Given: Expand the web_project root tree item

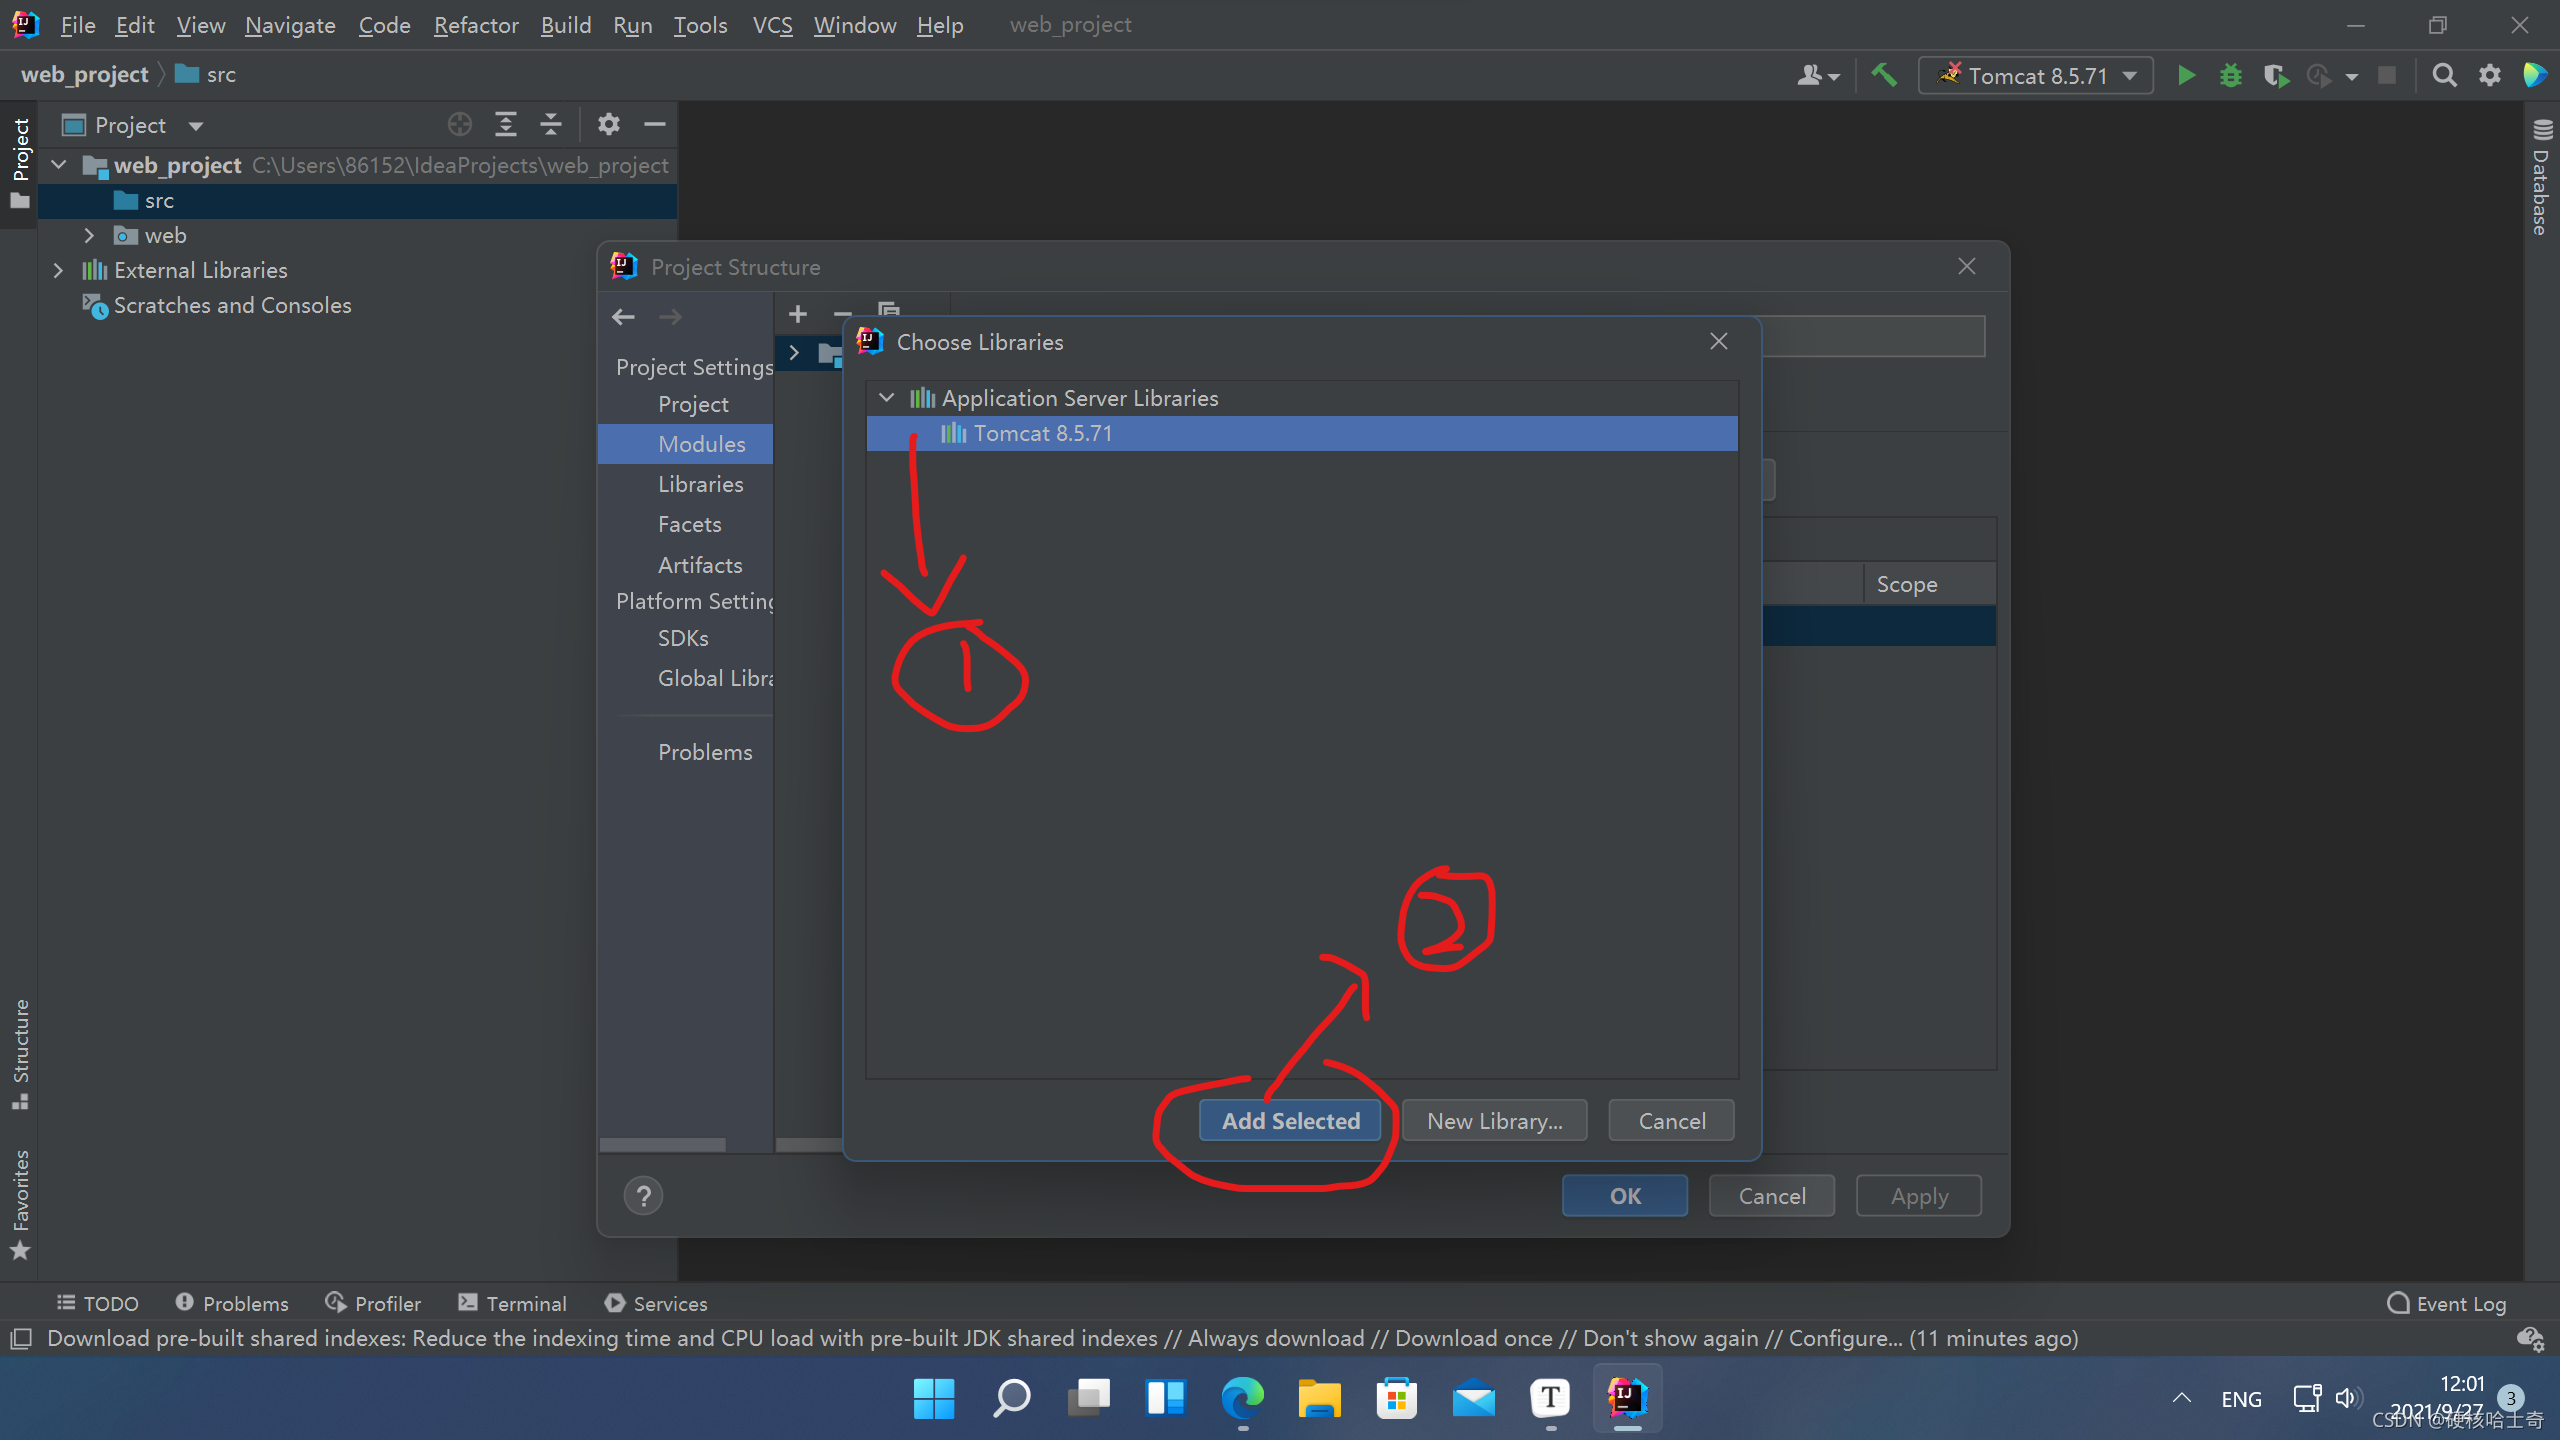Looking at the screenshot, I should coord(60,164).
